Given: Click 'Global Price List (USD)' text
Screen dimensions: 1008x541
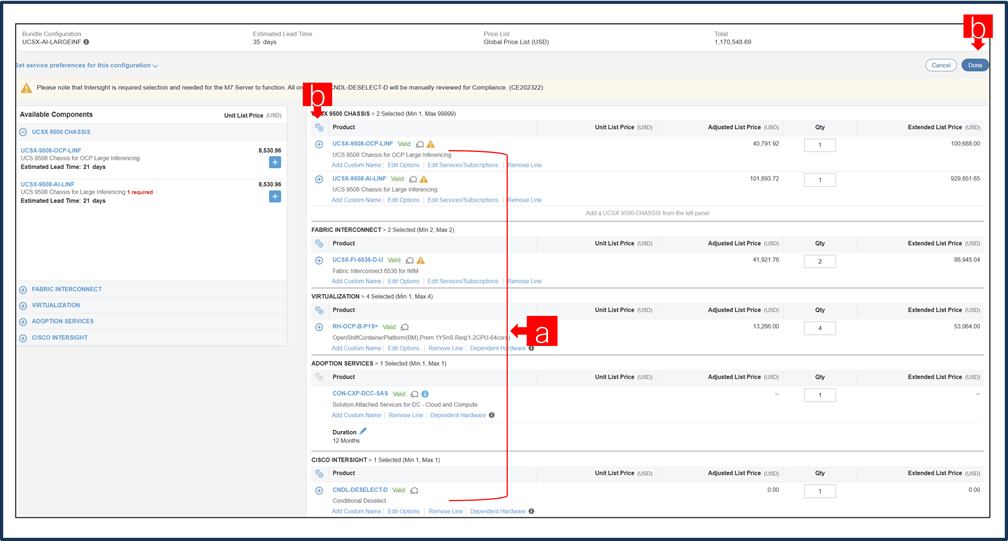Looking at the screenshot, I should pos(516,42).
